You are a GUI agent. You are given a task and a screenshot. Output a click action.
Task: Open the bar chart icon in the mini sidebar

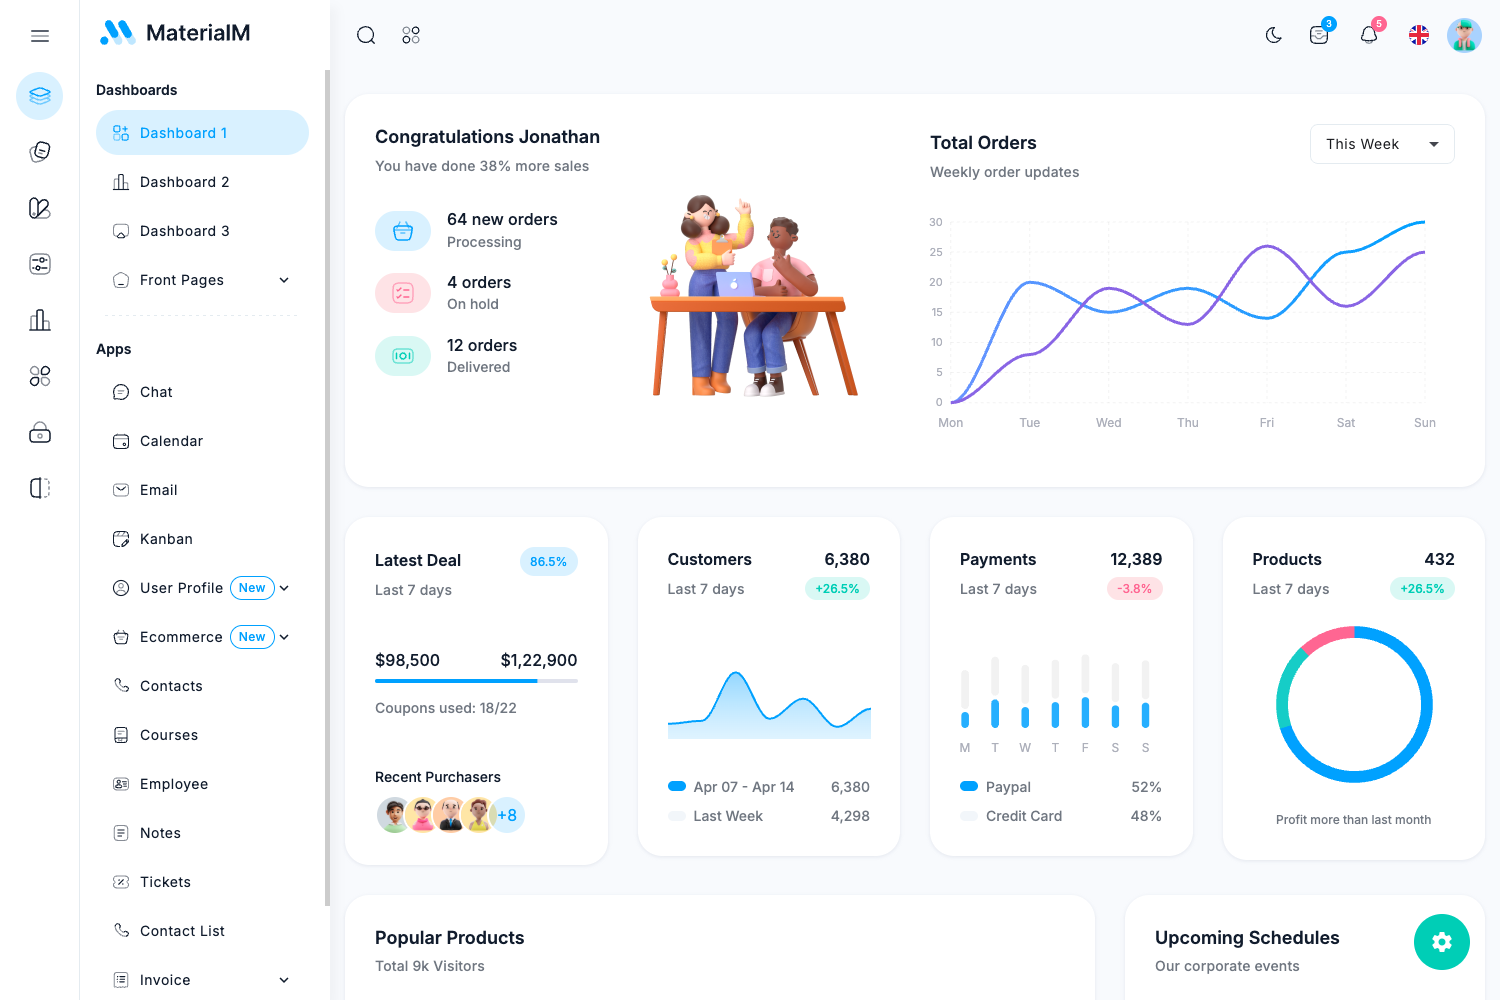click(x=39, y=320)
